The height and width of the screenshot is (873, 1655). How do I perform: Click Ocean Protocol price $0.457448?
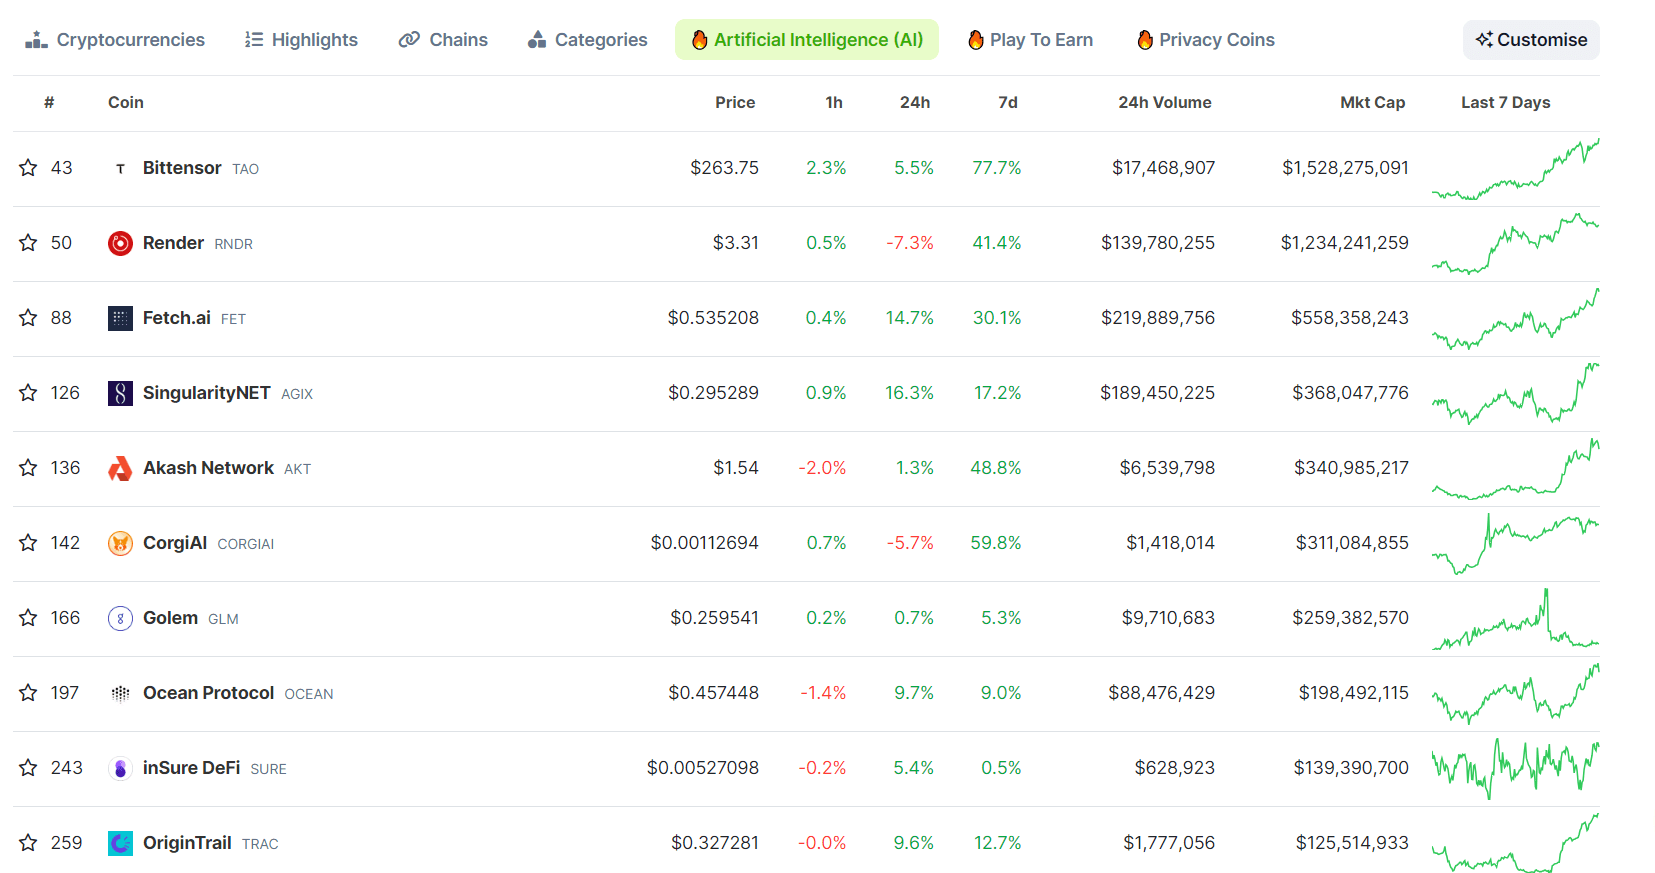(713, 693)
